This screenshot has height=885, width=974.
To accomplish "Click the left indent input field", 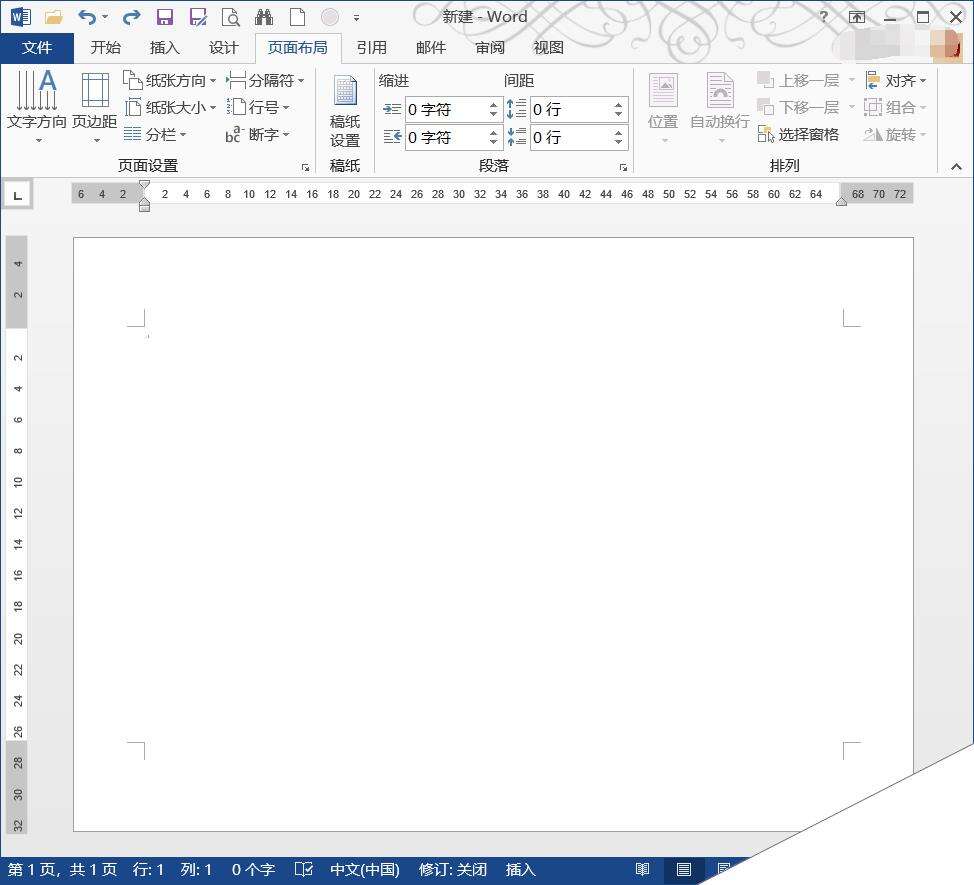I will pyautogui.click(x=446, y=110).
